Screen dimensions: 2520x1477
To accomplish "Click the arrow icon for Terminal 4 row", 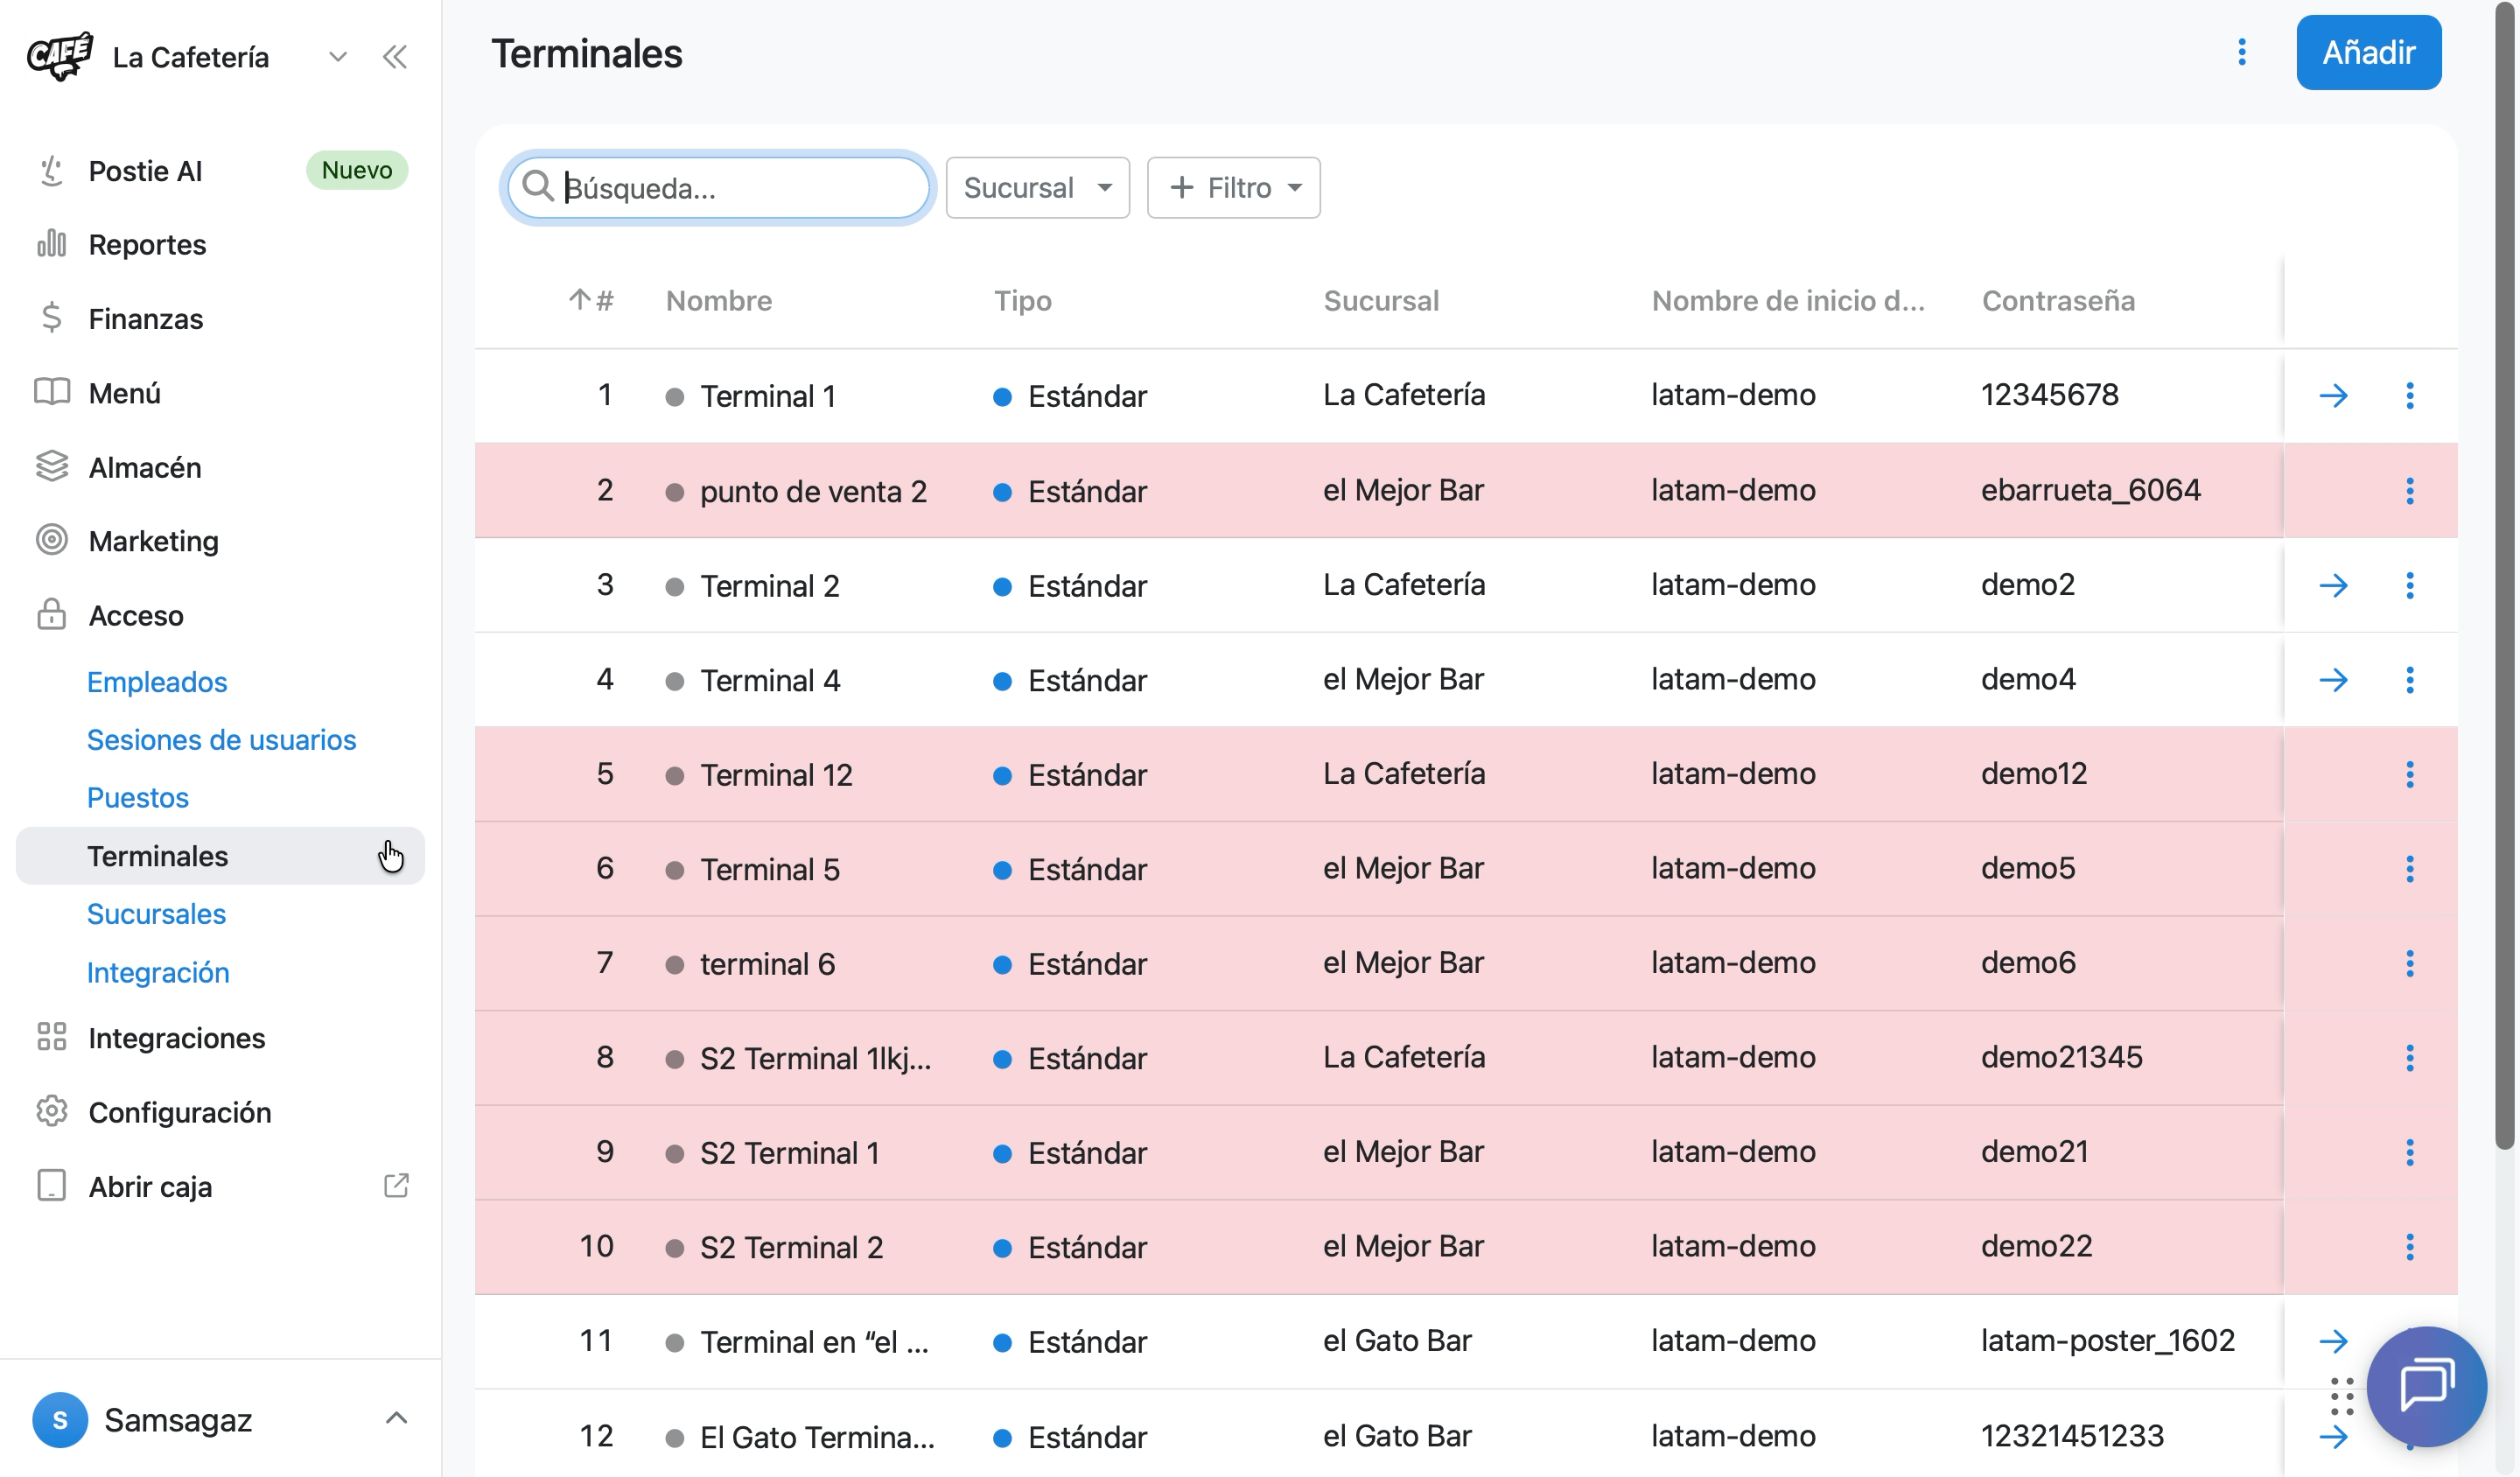I will (2333, 680).
